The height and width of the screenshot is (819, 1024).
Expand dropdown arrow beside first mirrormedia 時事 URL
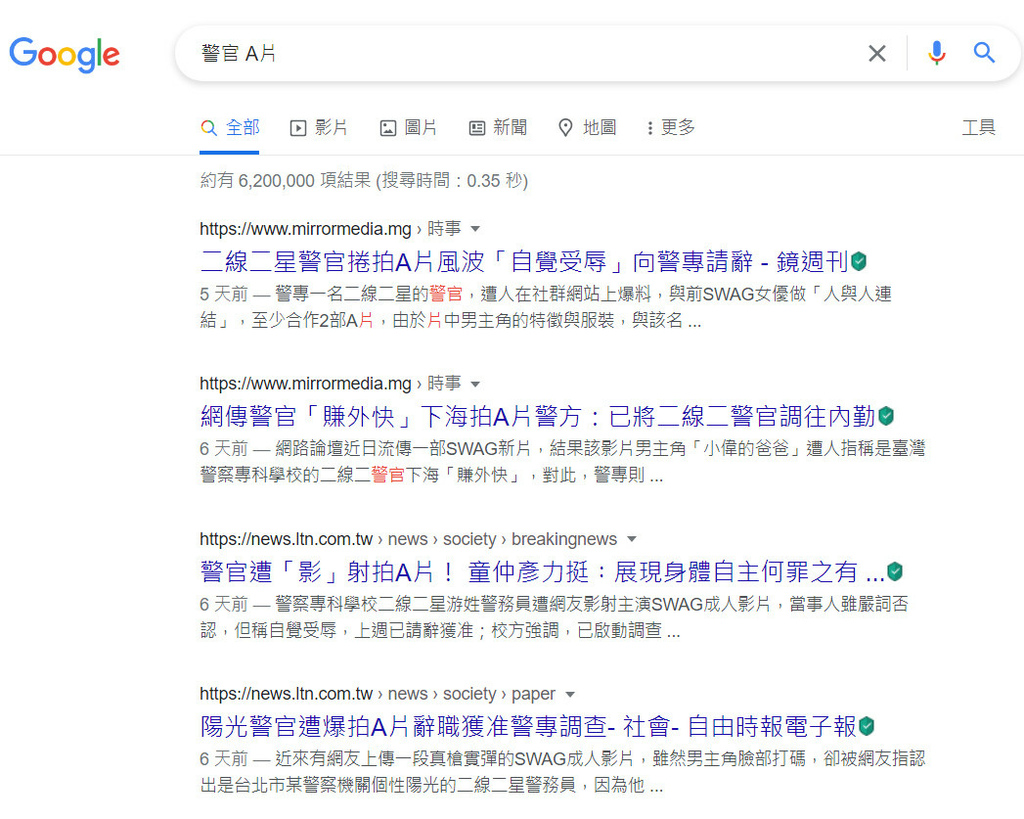coord(475,229)
